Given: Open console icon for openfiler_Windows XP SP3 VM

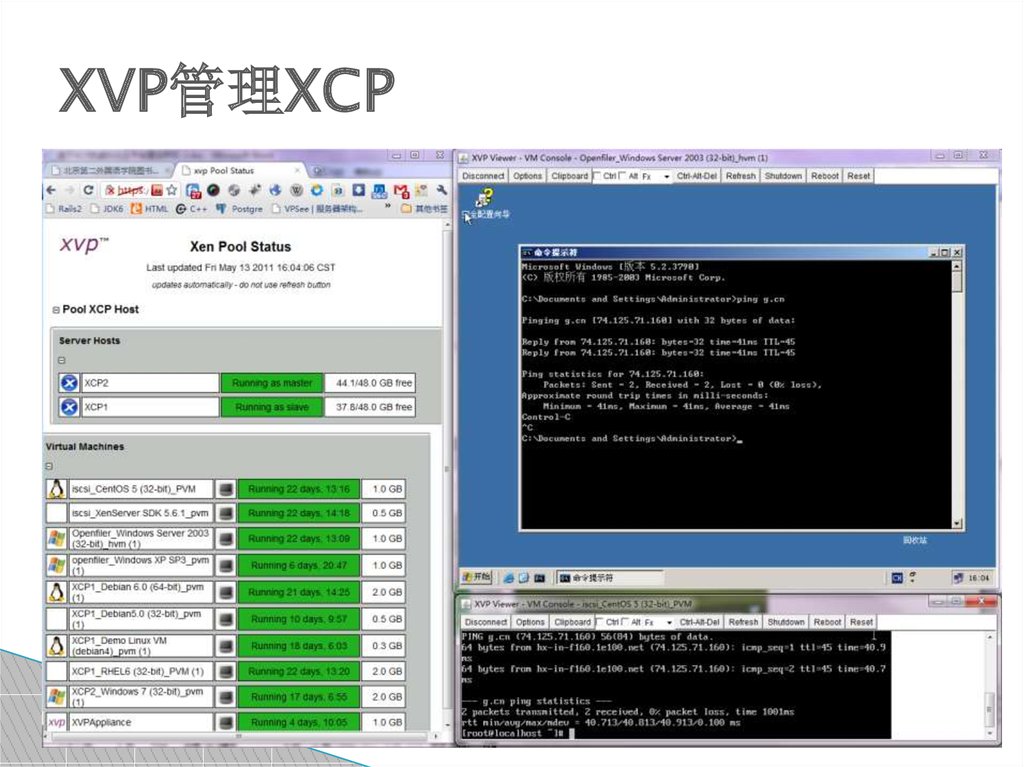Looking at the screenshot, I should click(226, 565).
